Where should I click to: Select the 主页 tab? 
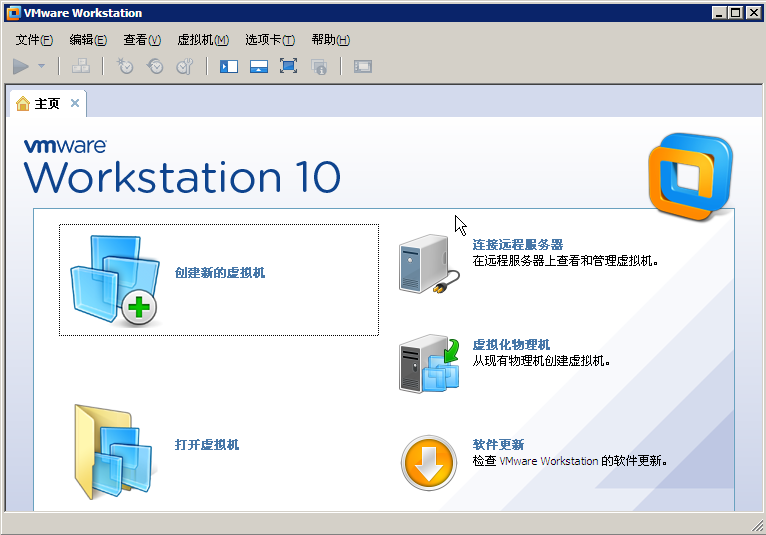coord(47,104)
